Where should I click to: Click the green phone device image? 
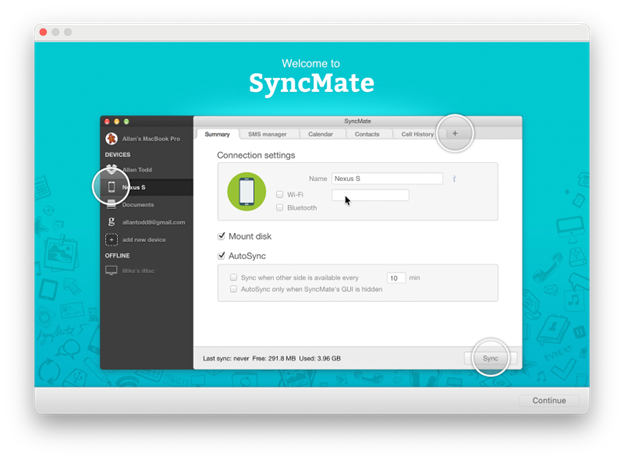coord(246,191)
